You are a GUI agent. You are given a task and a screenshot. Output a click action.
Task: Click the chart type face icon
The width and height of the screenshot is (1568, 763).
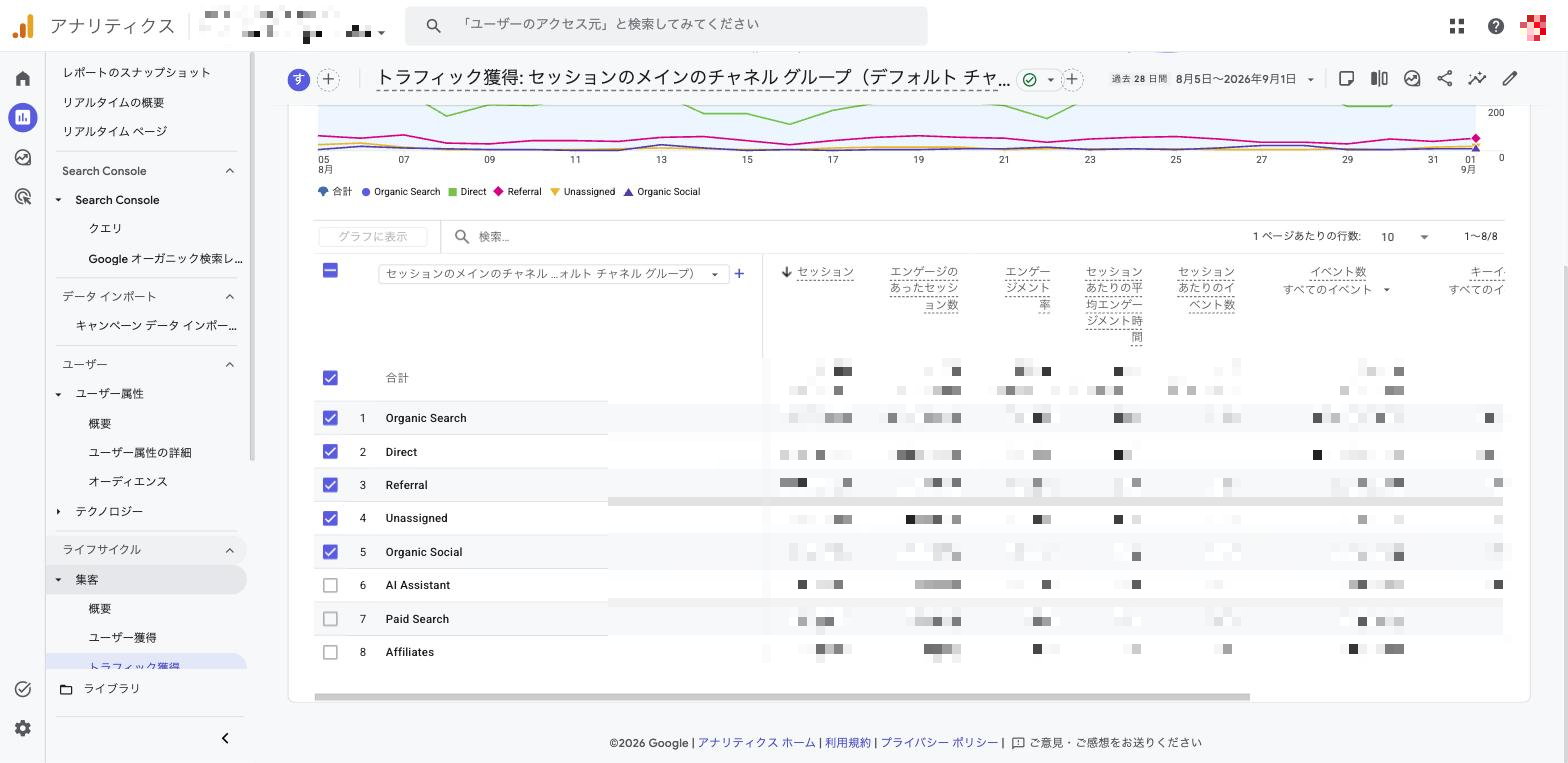1412,78
